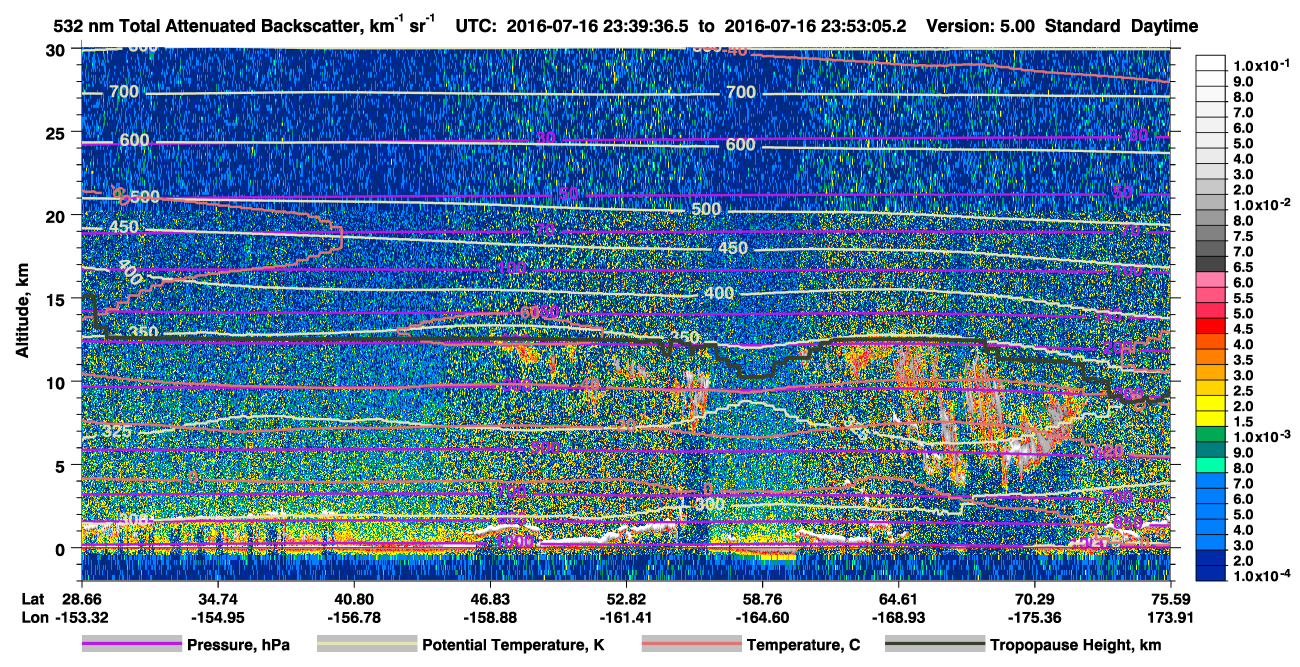Click the magenta Pressure legend line
This screenshot has width=1300, height=667.
[131, 645]
